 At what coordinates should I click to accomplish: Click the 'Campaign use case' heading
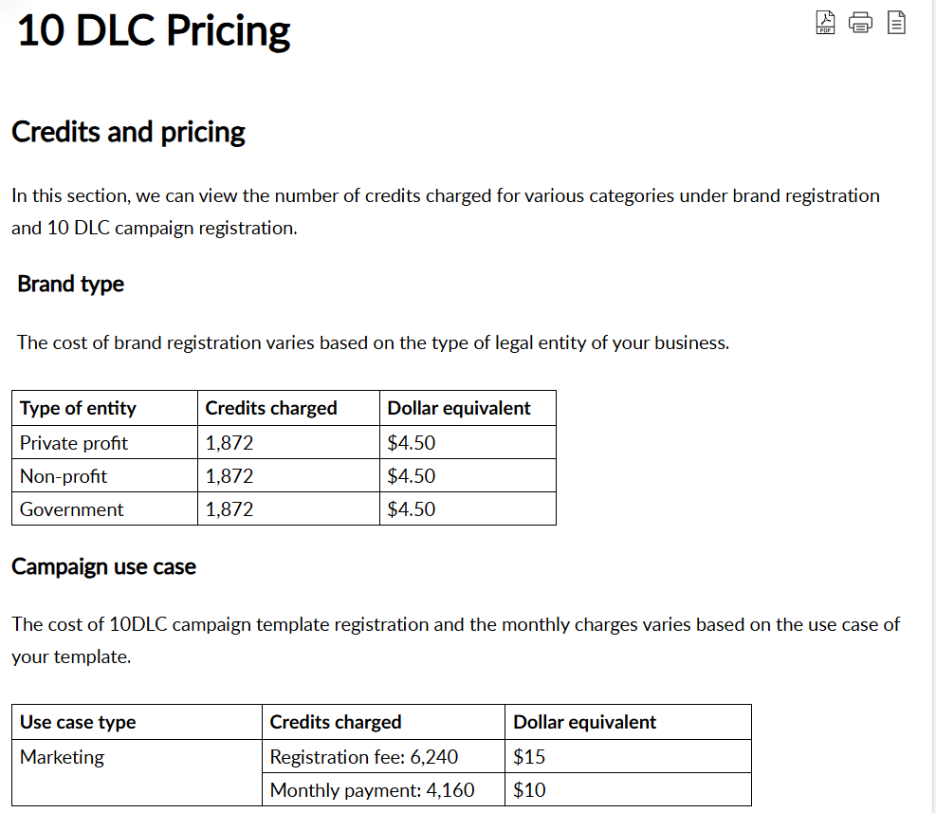click(x=104, y=566)
